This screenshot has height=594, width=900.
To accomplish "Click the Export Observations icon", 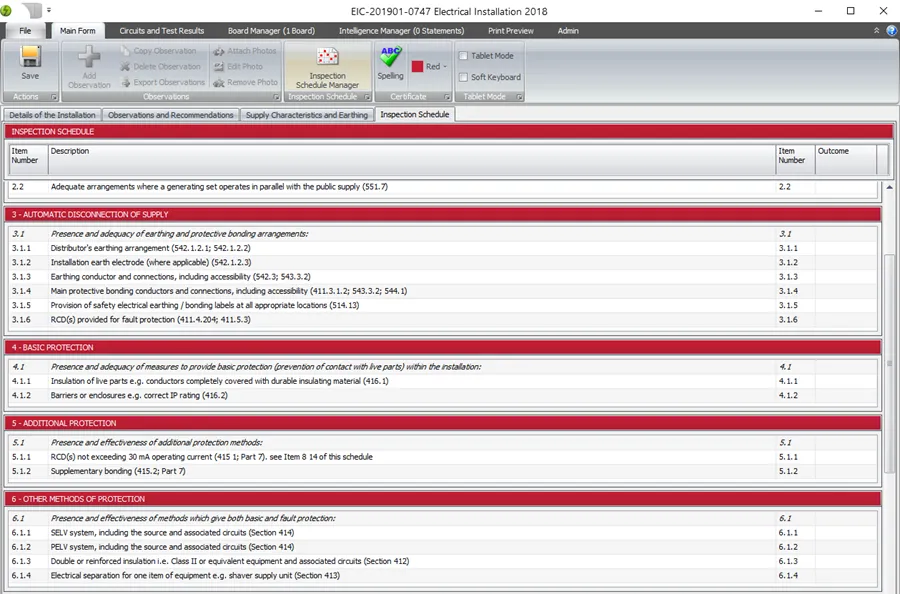I will click(x=126, y=83).
